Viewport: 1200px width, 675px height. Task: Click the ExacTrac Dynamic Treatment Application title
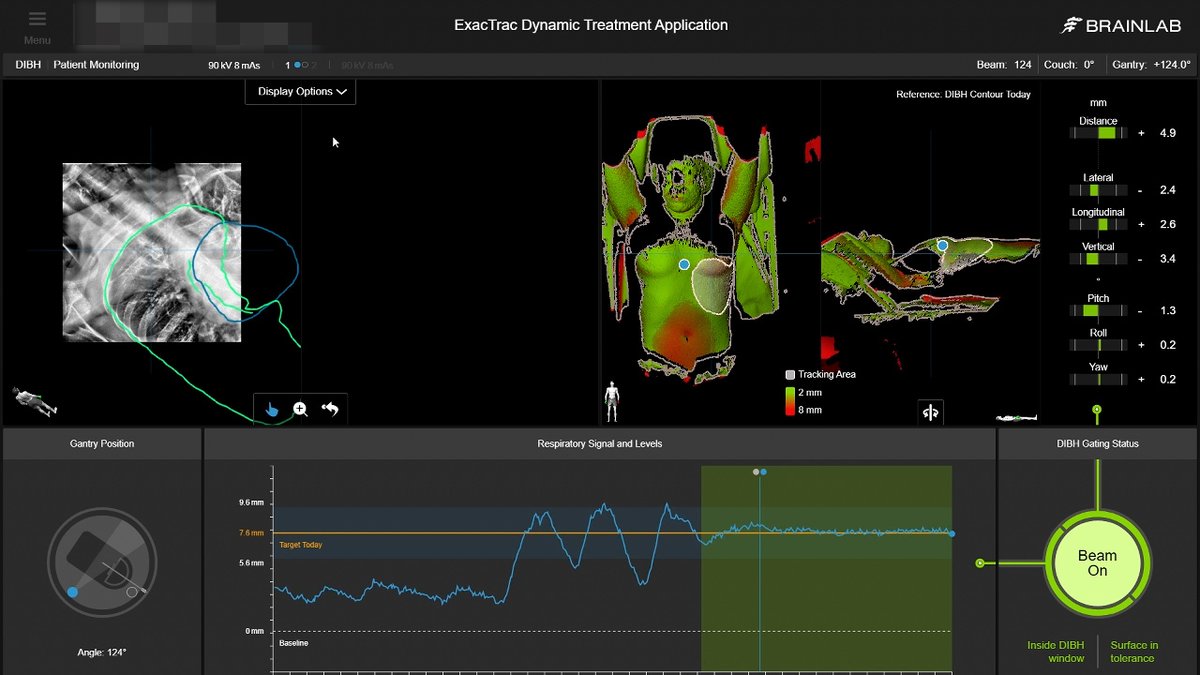pyautogui.click(x=591, y=25)
